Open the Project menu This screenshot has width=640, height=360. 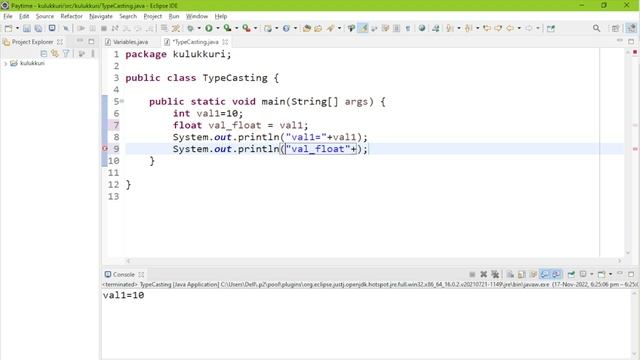[x=153, y=16]
